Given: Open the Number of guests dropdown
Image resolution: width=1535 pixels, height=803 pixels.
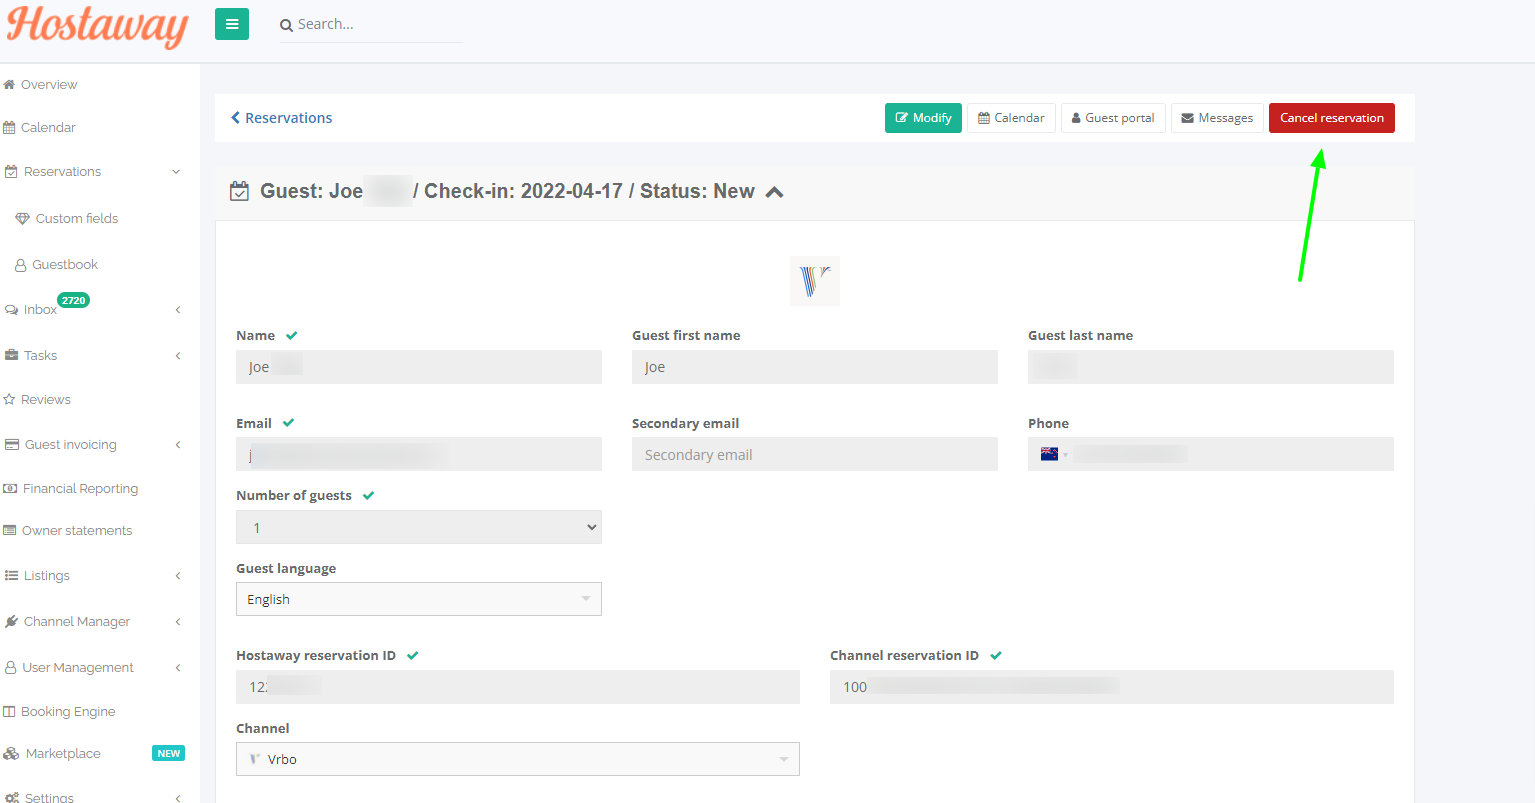Looking at the screenshot, I should pyautogui.click(x=418, y=528).
